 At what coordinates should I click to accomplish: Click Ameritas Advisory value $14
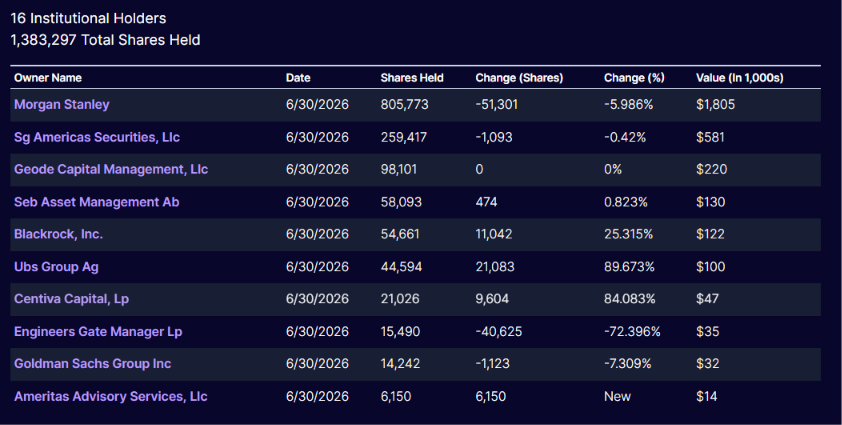coord(707,397)
